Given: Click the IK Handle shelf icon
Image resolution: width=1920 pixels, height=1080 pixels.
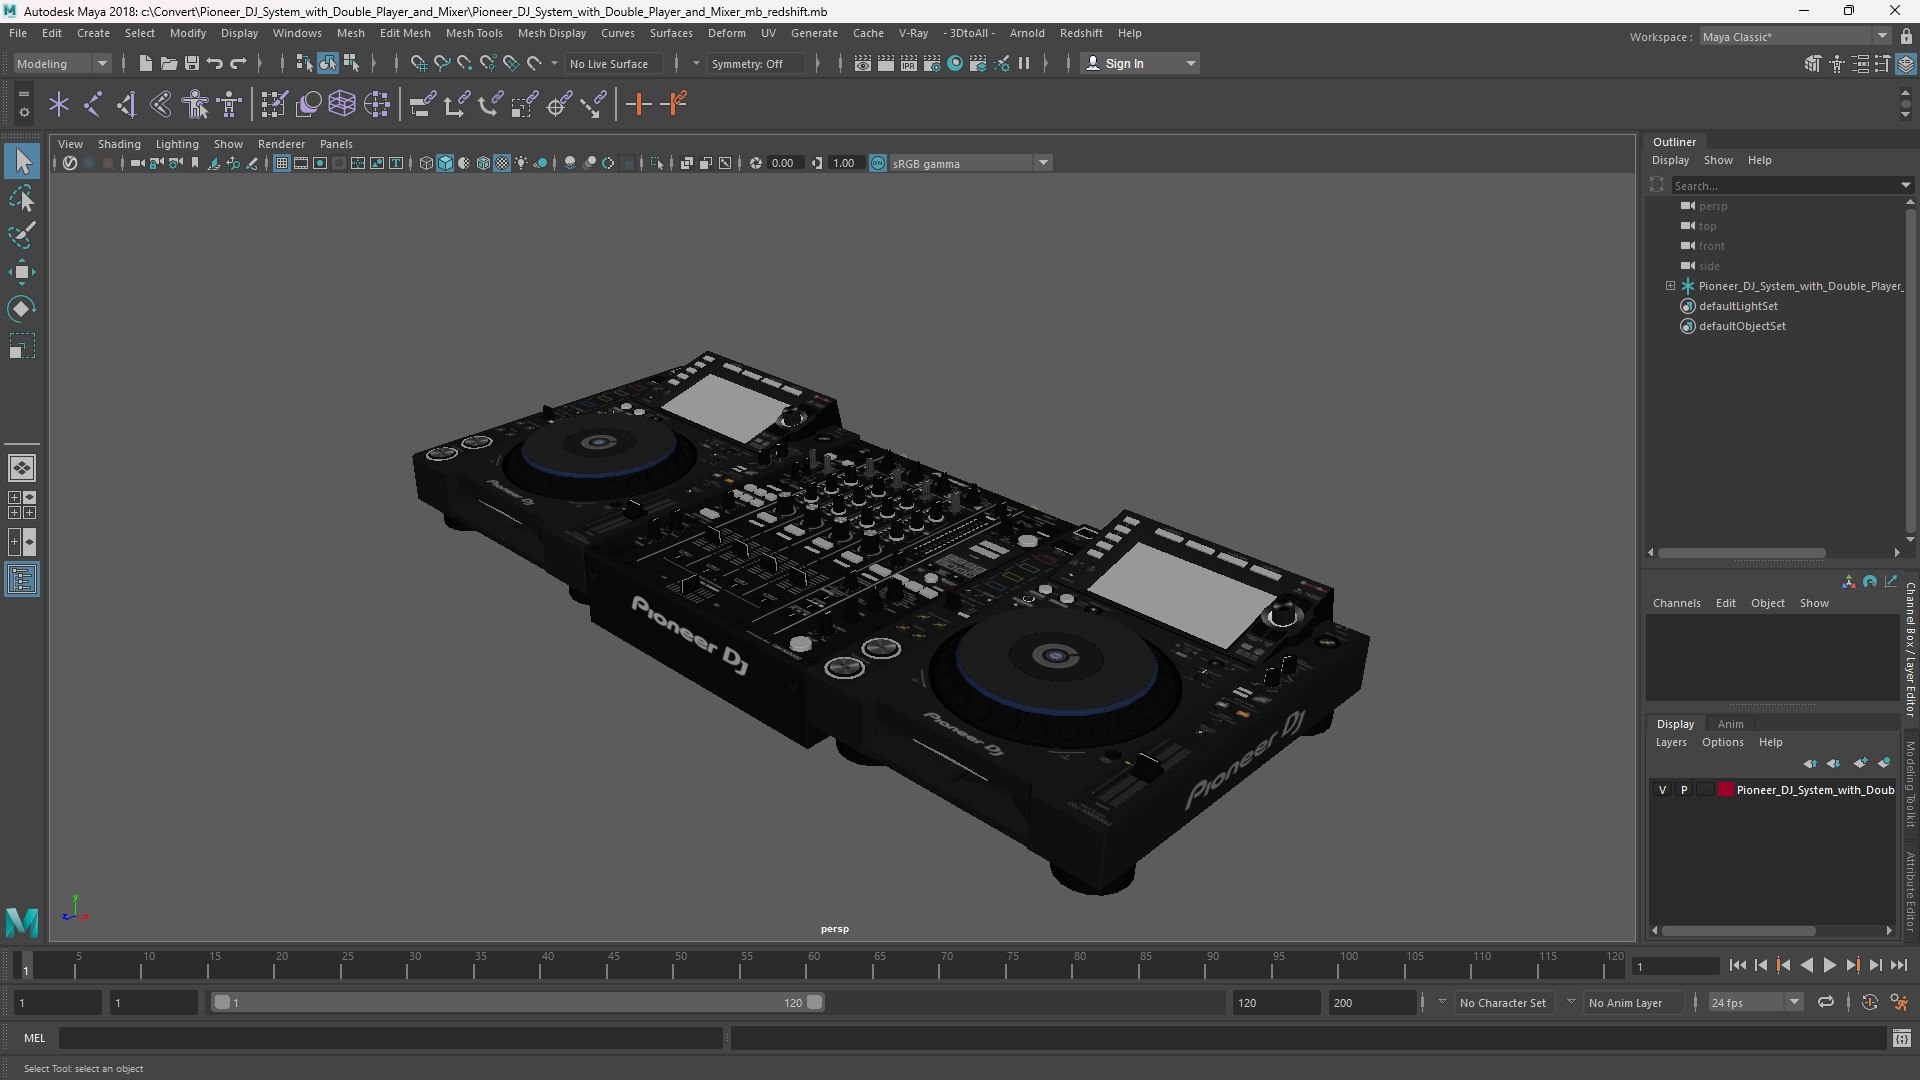Looking at the screenshot, I should click(x=127, y=104).
